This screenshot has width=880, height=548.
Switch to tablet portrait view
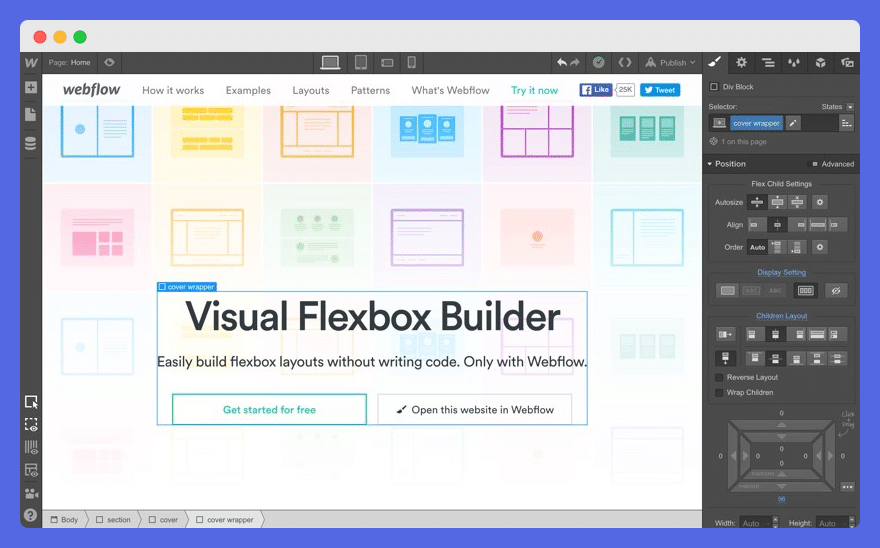click(361, 62)
